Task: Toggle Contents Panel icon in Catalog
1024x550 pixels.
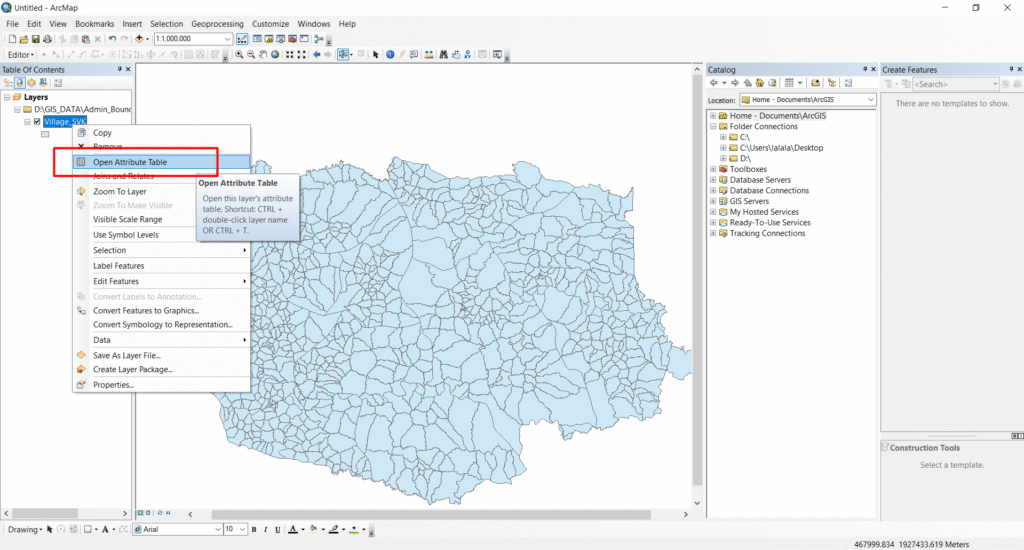Action: click(x=832, y=83)
